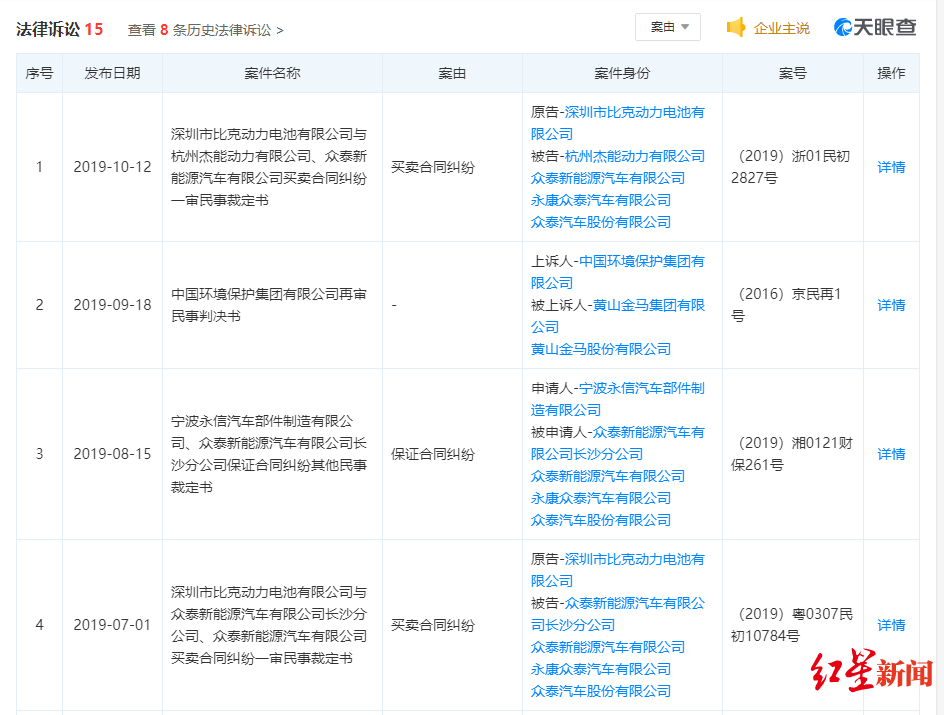Open 众泰新能源汽车有限公司长沙分公司 link in row 3
Viewport: 944px width, 715px height.
(x=618, y=443)
